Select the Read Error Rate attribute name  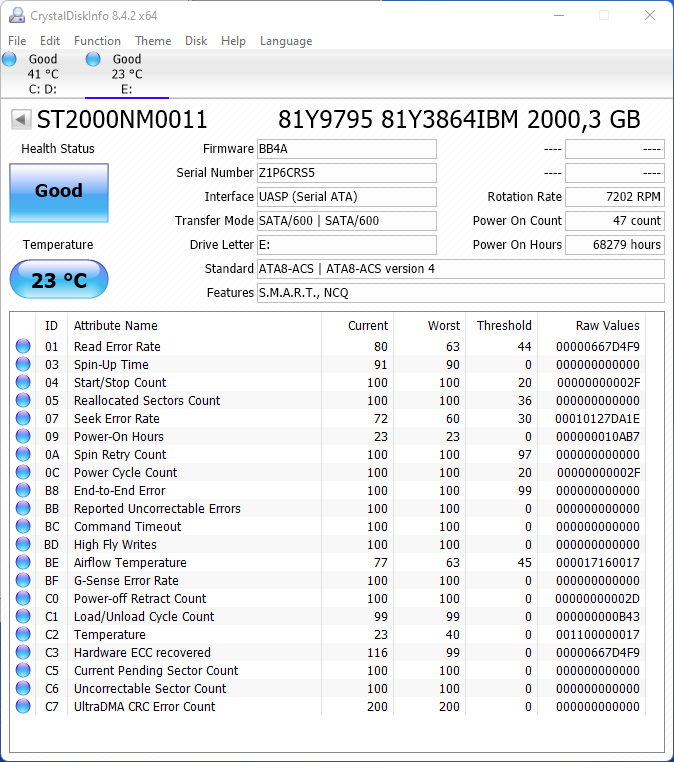pyautogui.click(x=117, y=346)
